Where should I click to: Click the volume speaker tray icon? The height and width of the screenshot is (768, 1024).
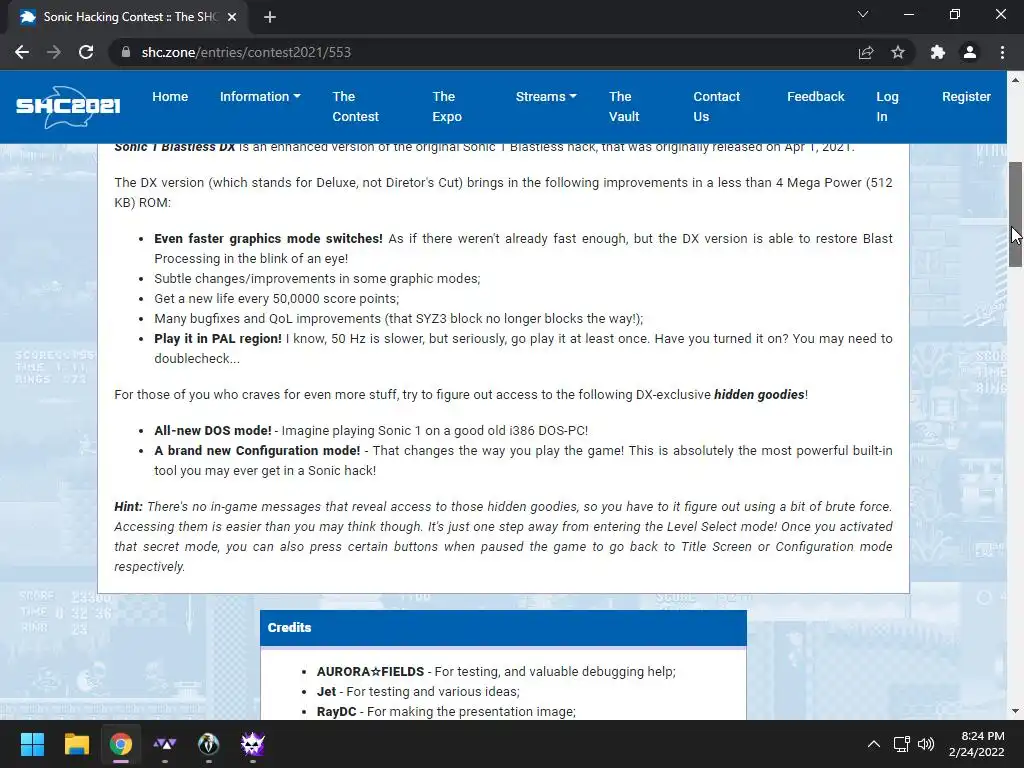coord(926,744)
